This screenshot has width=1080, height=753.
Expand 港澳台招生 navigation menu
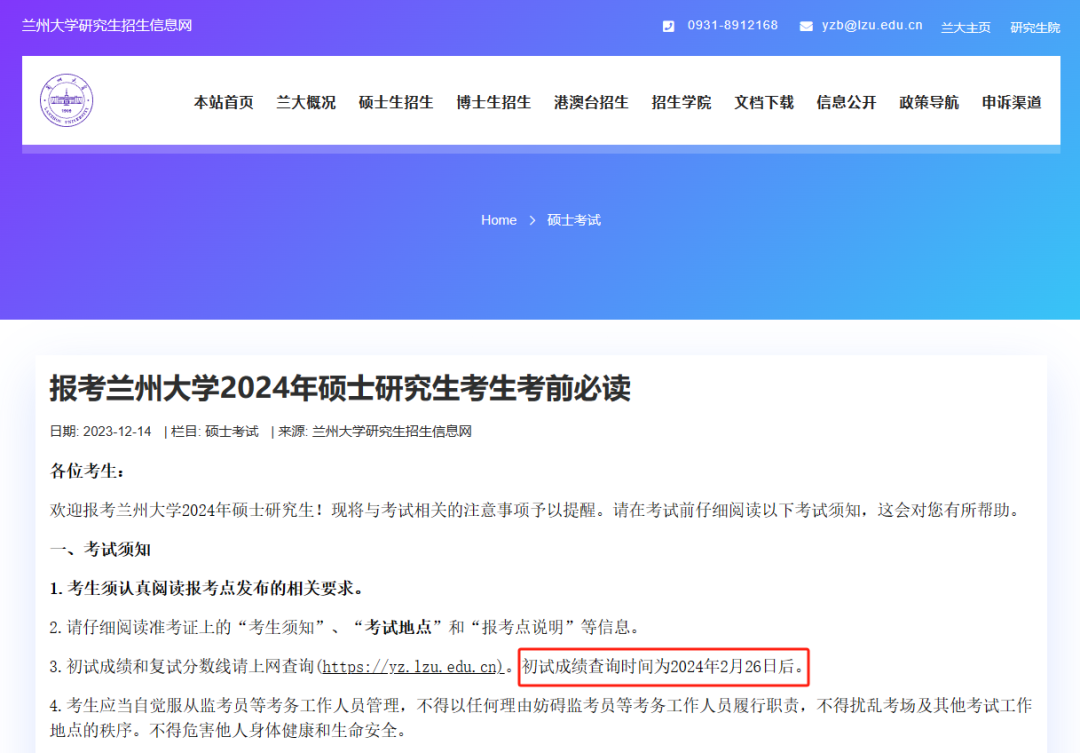coord(591,102)
